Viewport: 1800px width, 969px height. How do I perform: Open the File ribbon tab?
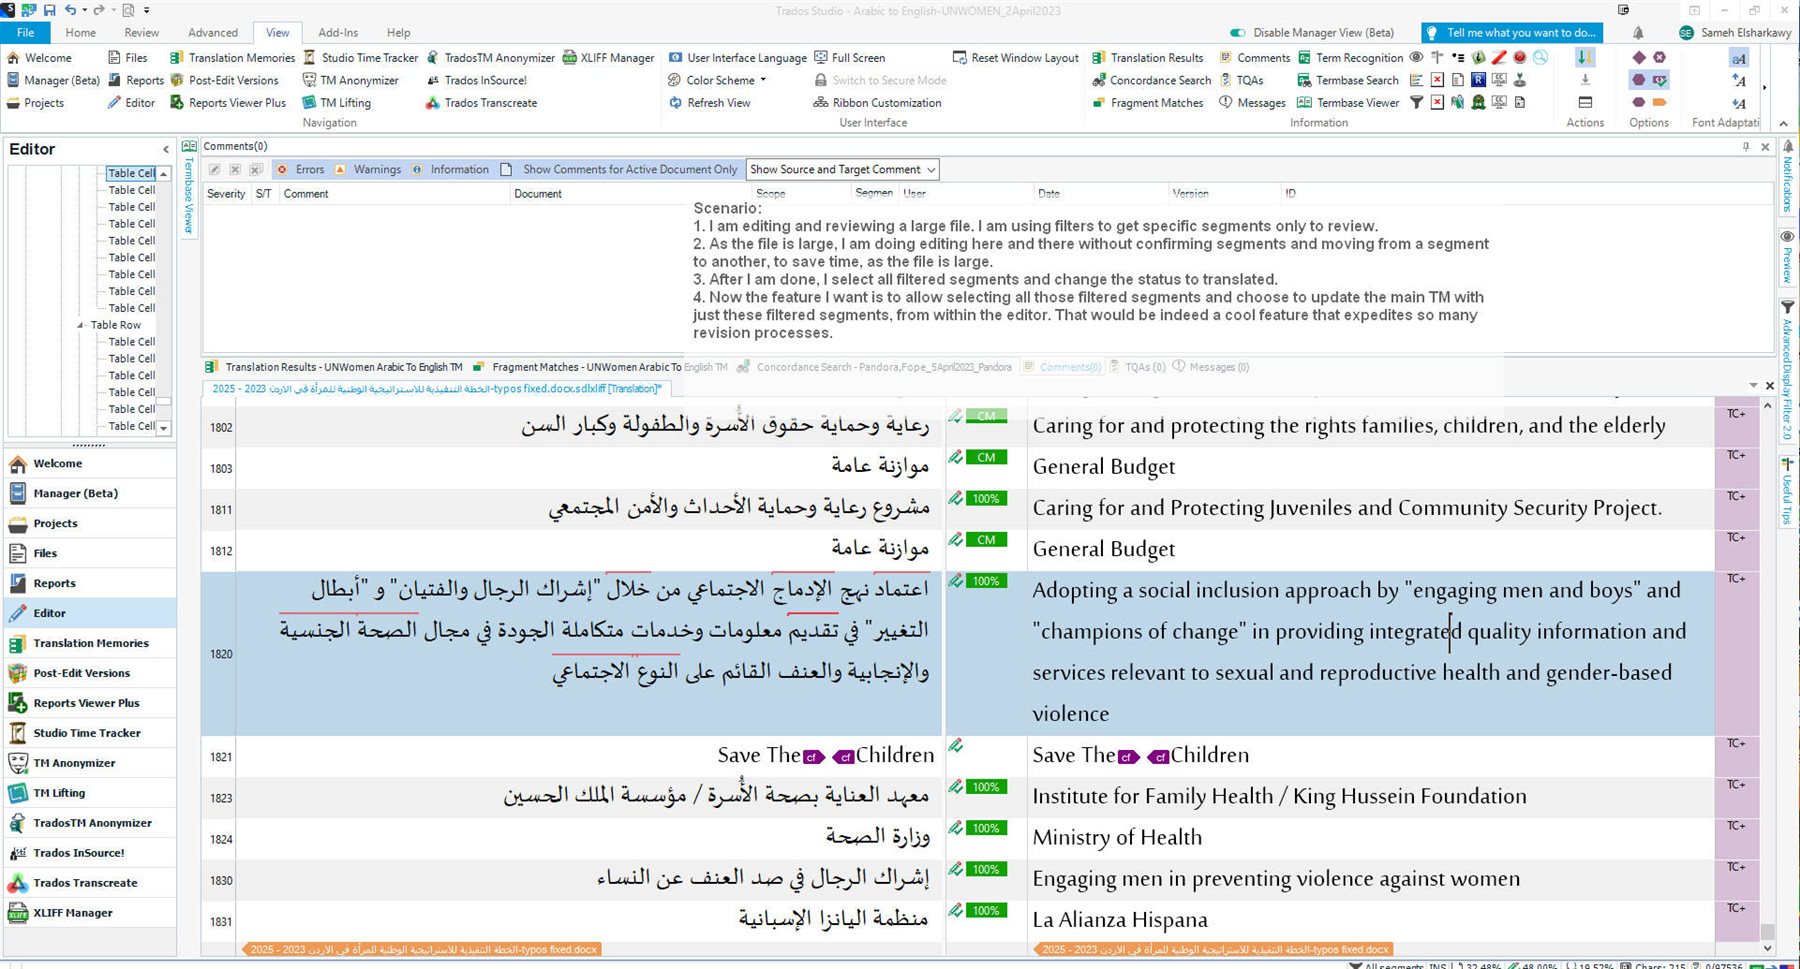point(25,33)
